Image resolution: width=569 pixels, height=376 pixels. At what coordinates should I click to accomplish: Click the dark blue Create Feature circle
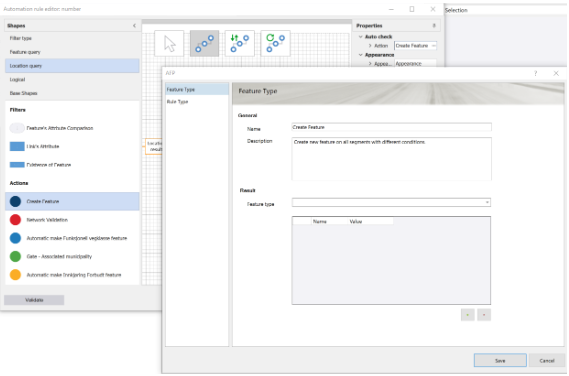[x=15, y=201]
